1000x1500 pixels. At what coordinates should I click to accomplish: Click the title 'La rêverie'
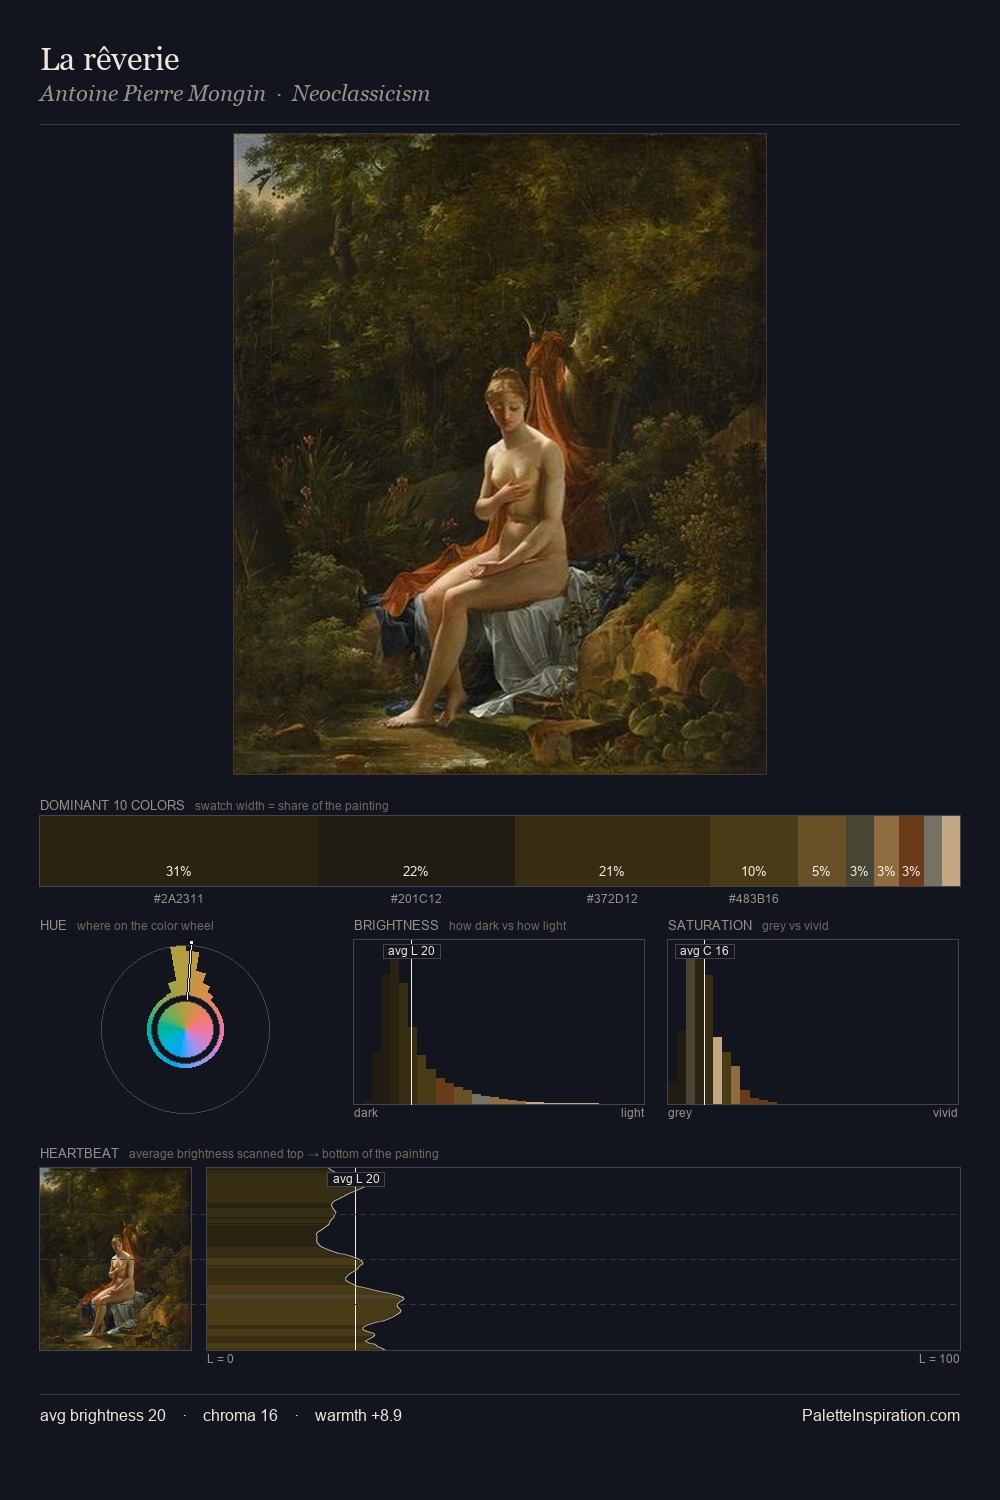click(x=110, y=59)
